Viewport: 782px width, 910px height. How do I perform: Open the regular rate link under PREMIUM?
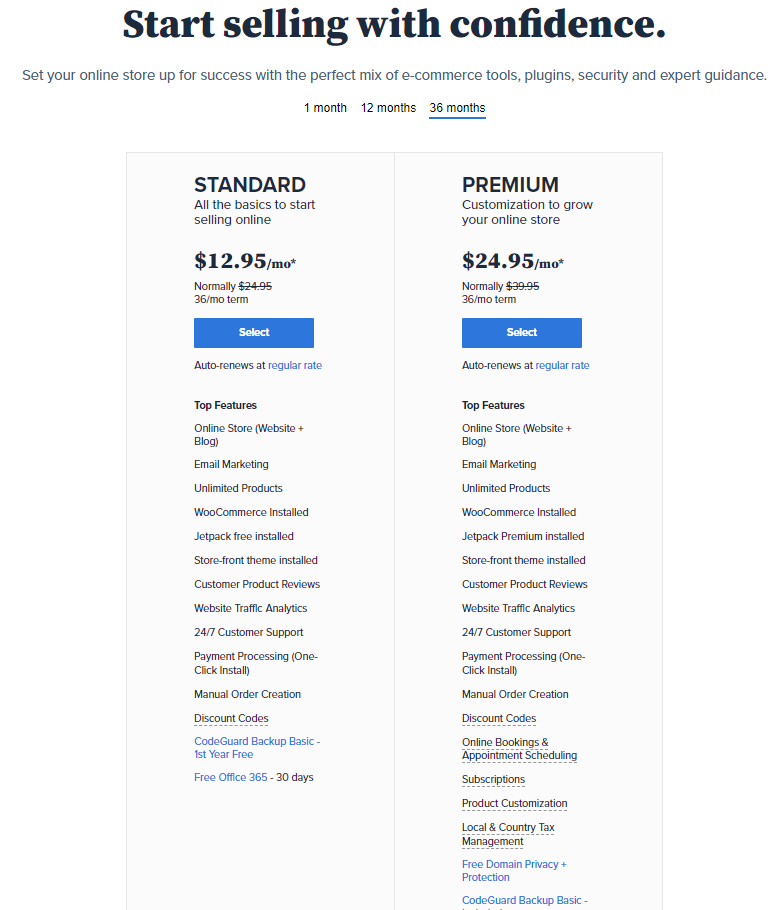562,365
